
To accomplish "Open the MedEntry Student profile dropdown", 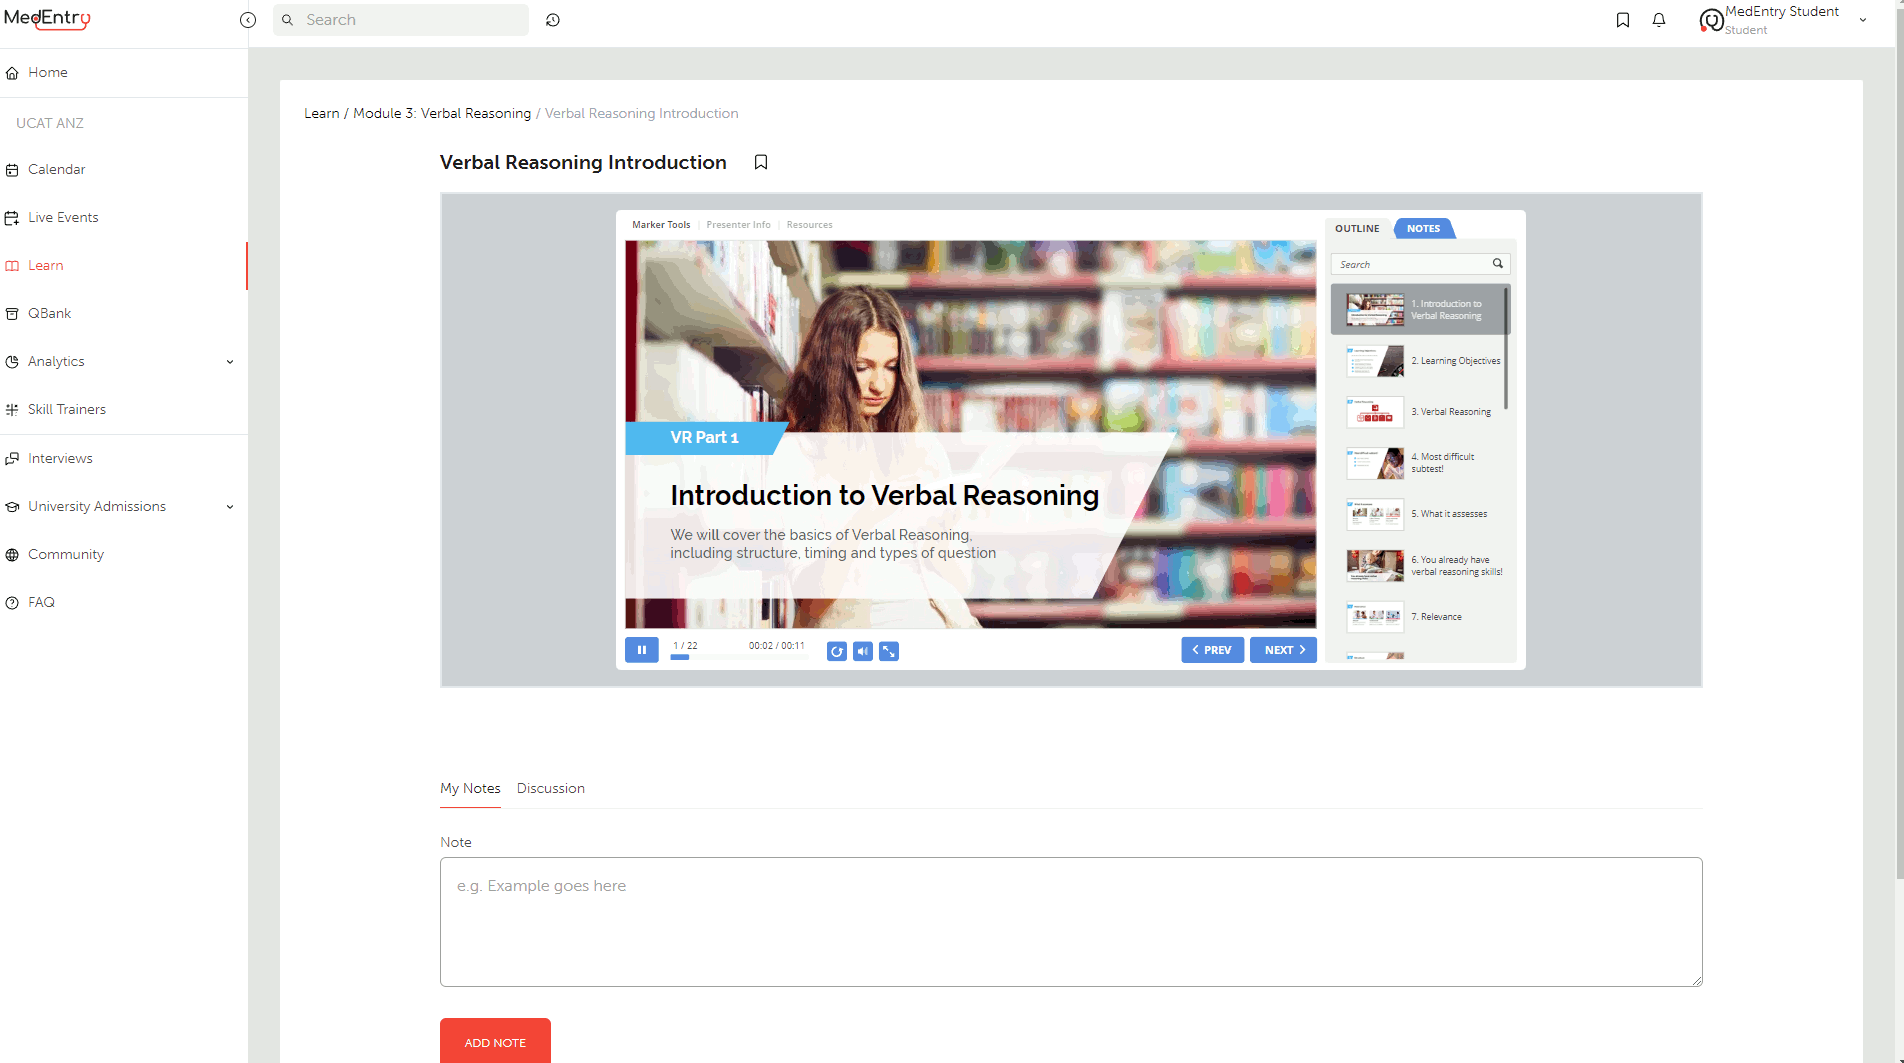I will [x=1860, y=20].
